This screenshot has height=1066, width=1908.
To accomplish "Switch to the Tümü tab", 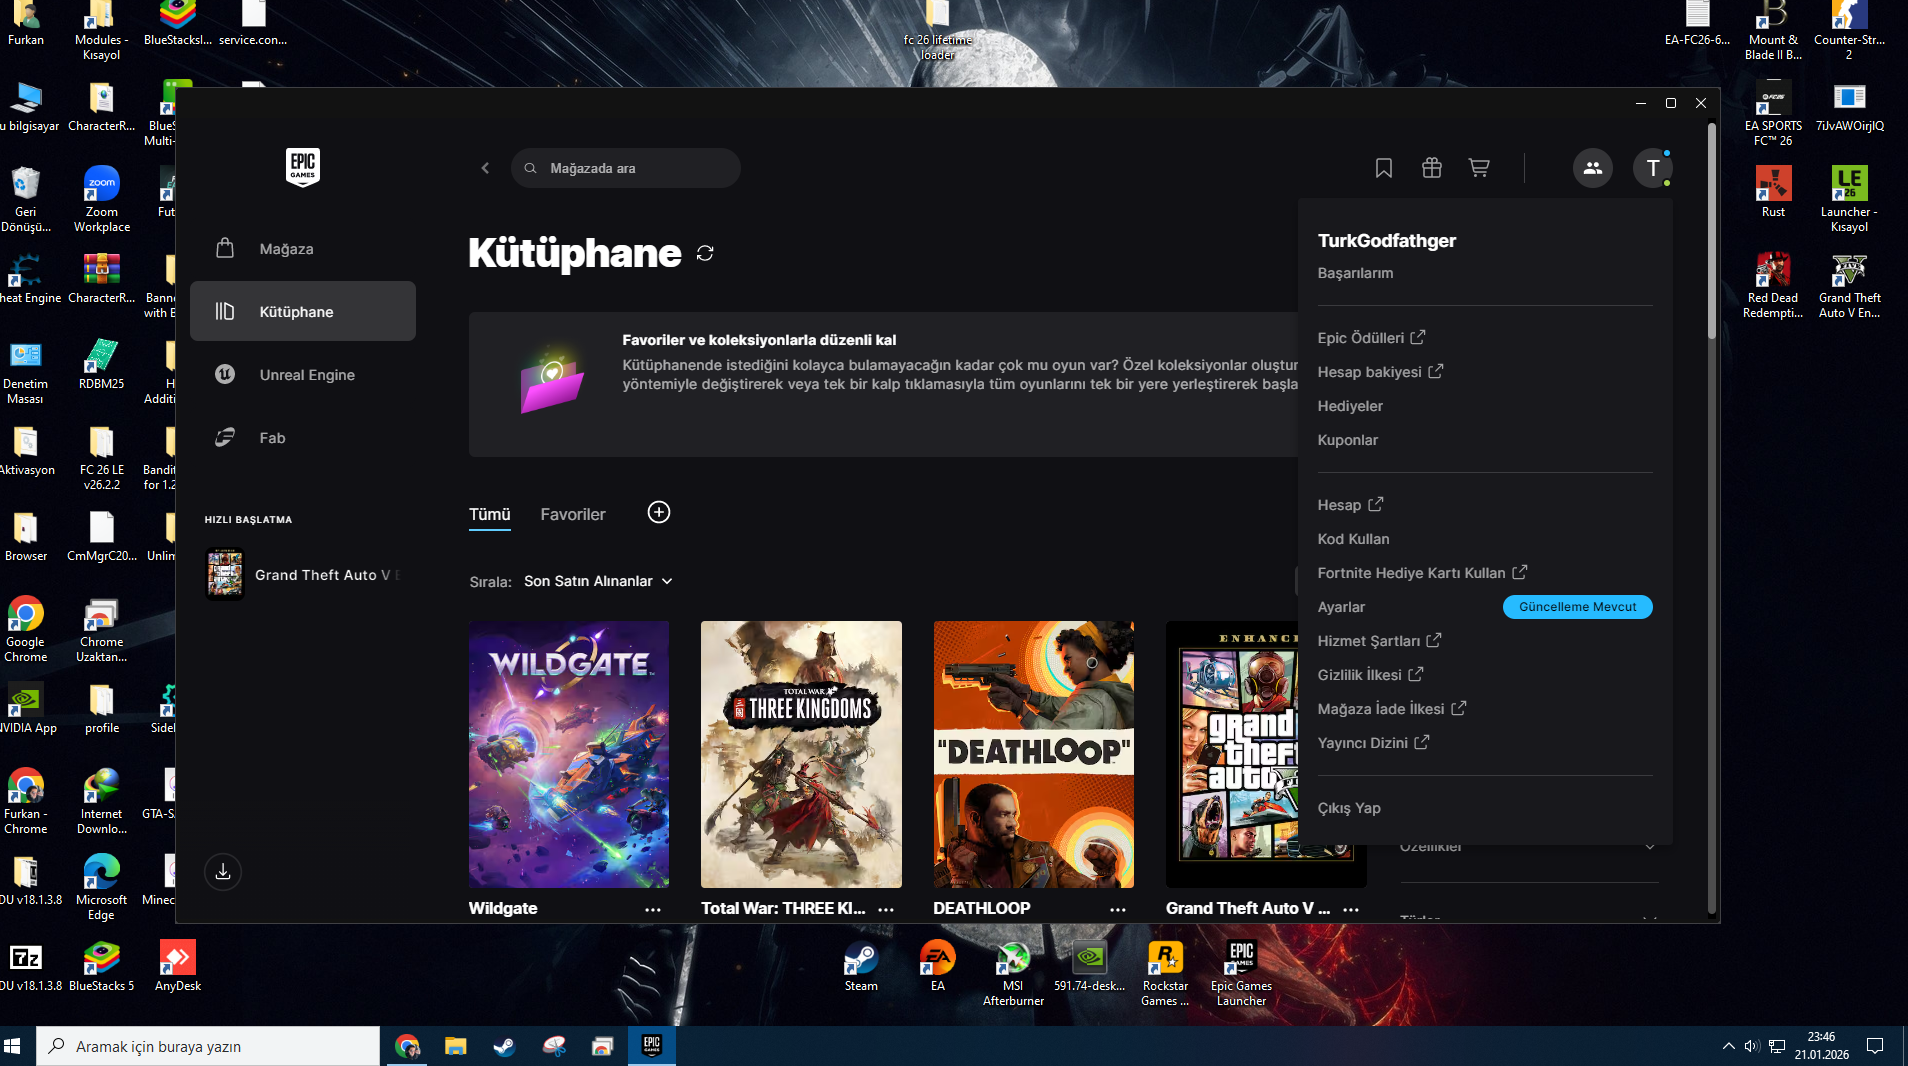I will [x=490, y=515].
